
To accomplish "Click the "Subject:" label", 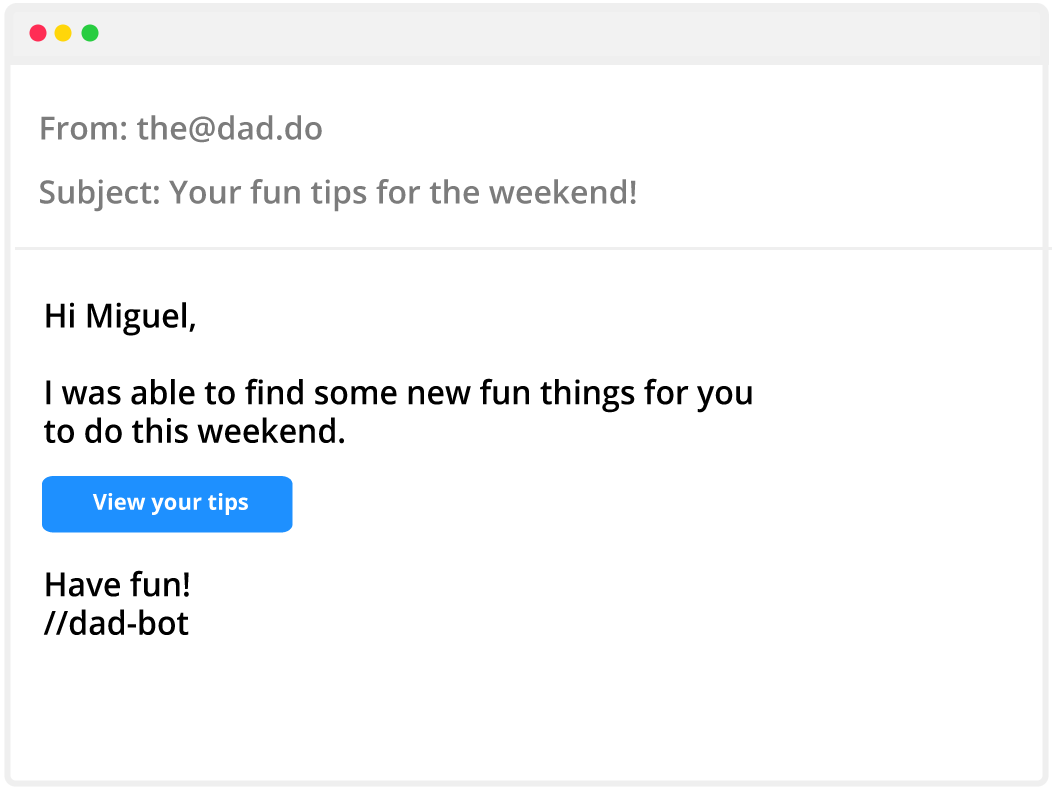I will (99, 192).
